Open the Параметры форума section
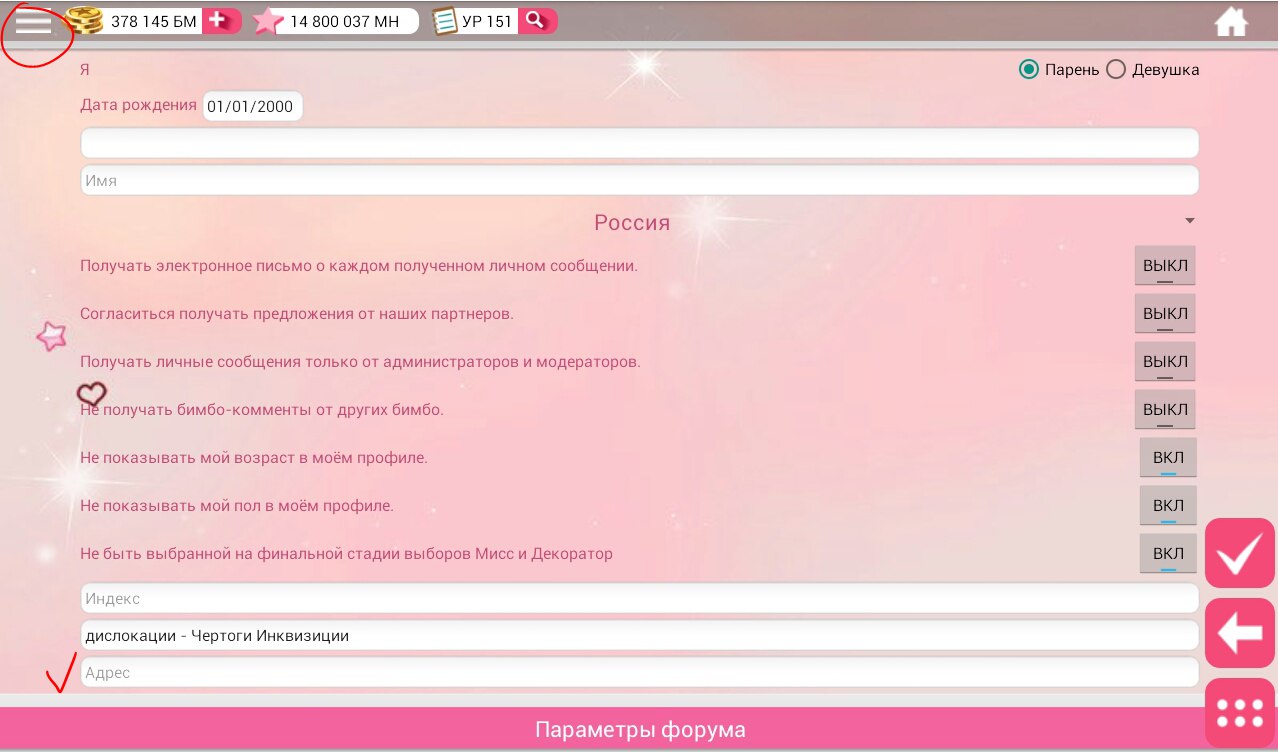The height and width of the screenshot is (752, 1278). click(x=639, y=730)
